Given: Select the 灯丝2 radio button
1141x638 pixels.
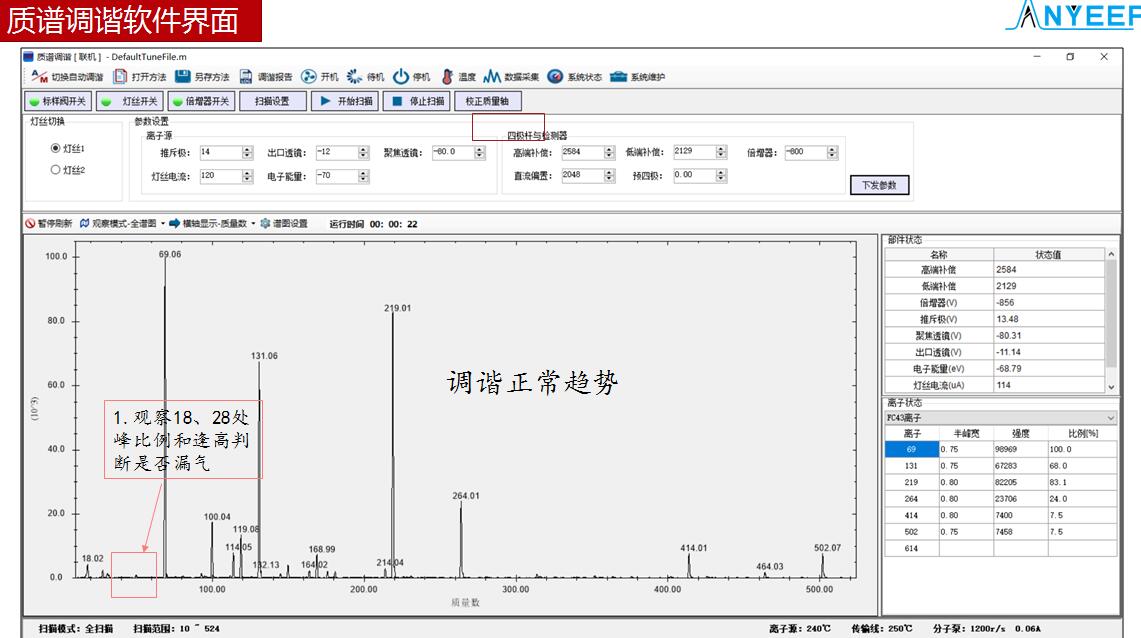Looking at the screenshot, I should tap(56, 170).
